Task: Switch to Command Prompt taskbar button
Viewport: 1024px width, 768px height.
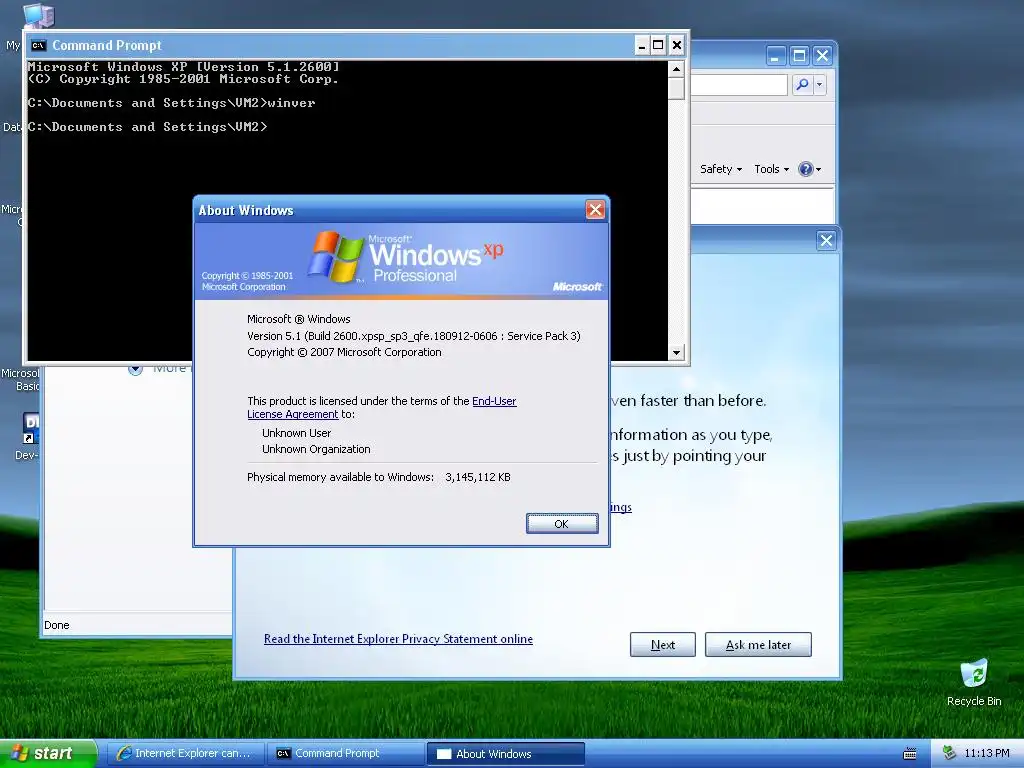Action: pos(345,754)
